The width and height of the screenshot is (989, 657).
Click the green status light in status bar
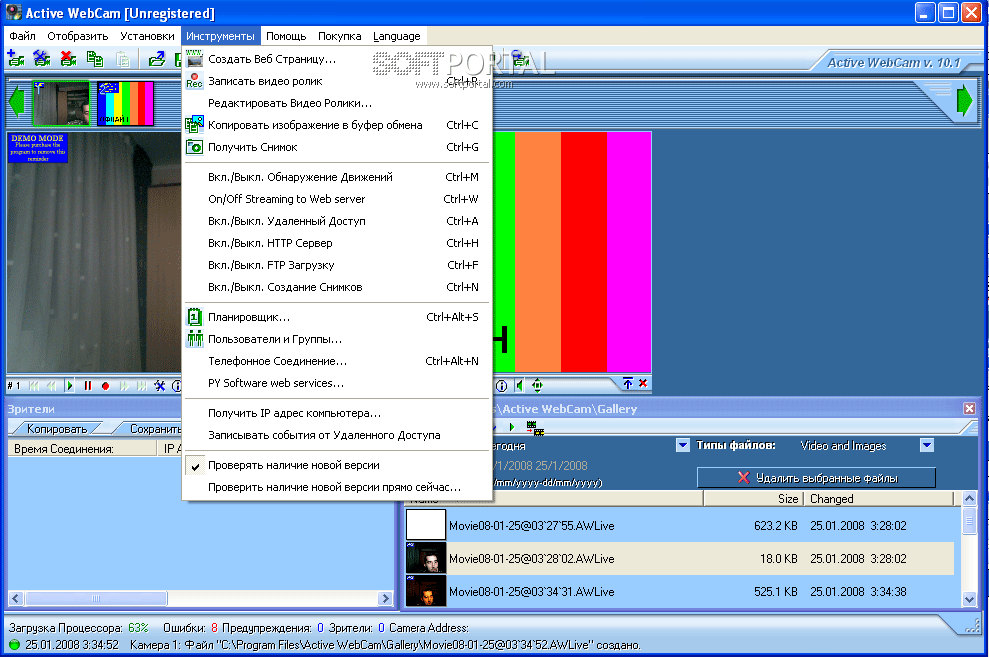coord(15,645)
